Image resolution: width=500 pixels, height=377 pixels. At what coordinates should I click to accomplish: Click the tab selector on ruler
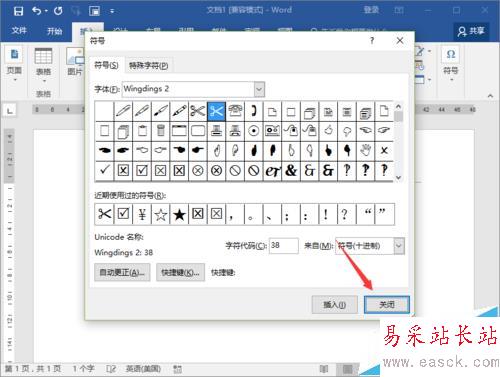point(10,110)
